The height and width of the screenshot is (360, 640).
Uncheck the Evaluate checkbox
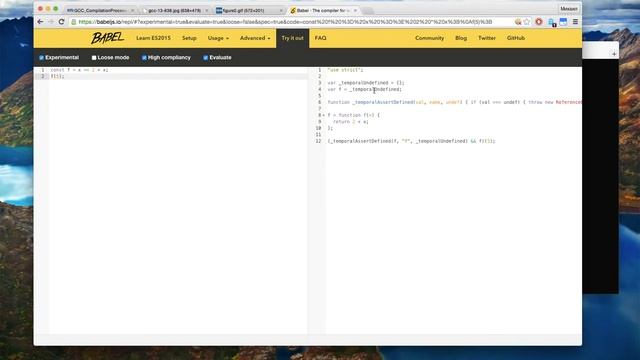[x=205, y=58]
